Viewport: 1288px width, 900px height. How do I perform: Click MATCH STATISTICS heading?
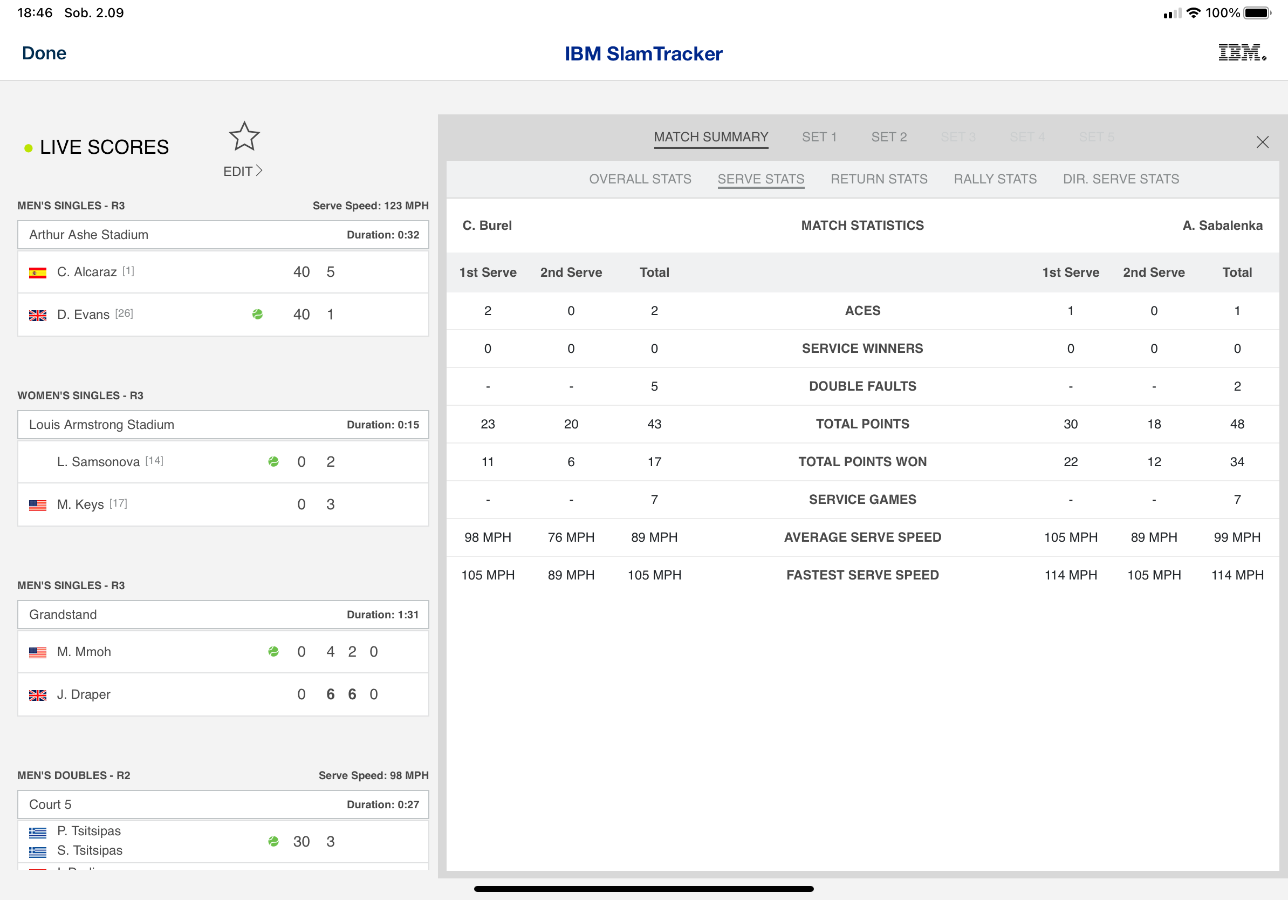862,226
